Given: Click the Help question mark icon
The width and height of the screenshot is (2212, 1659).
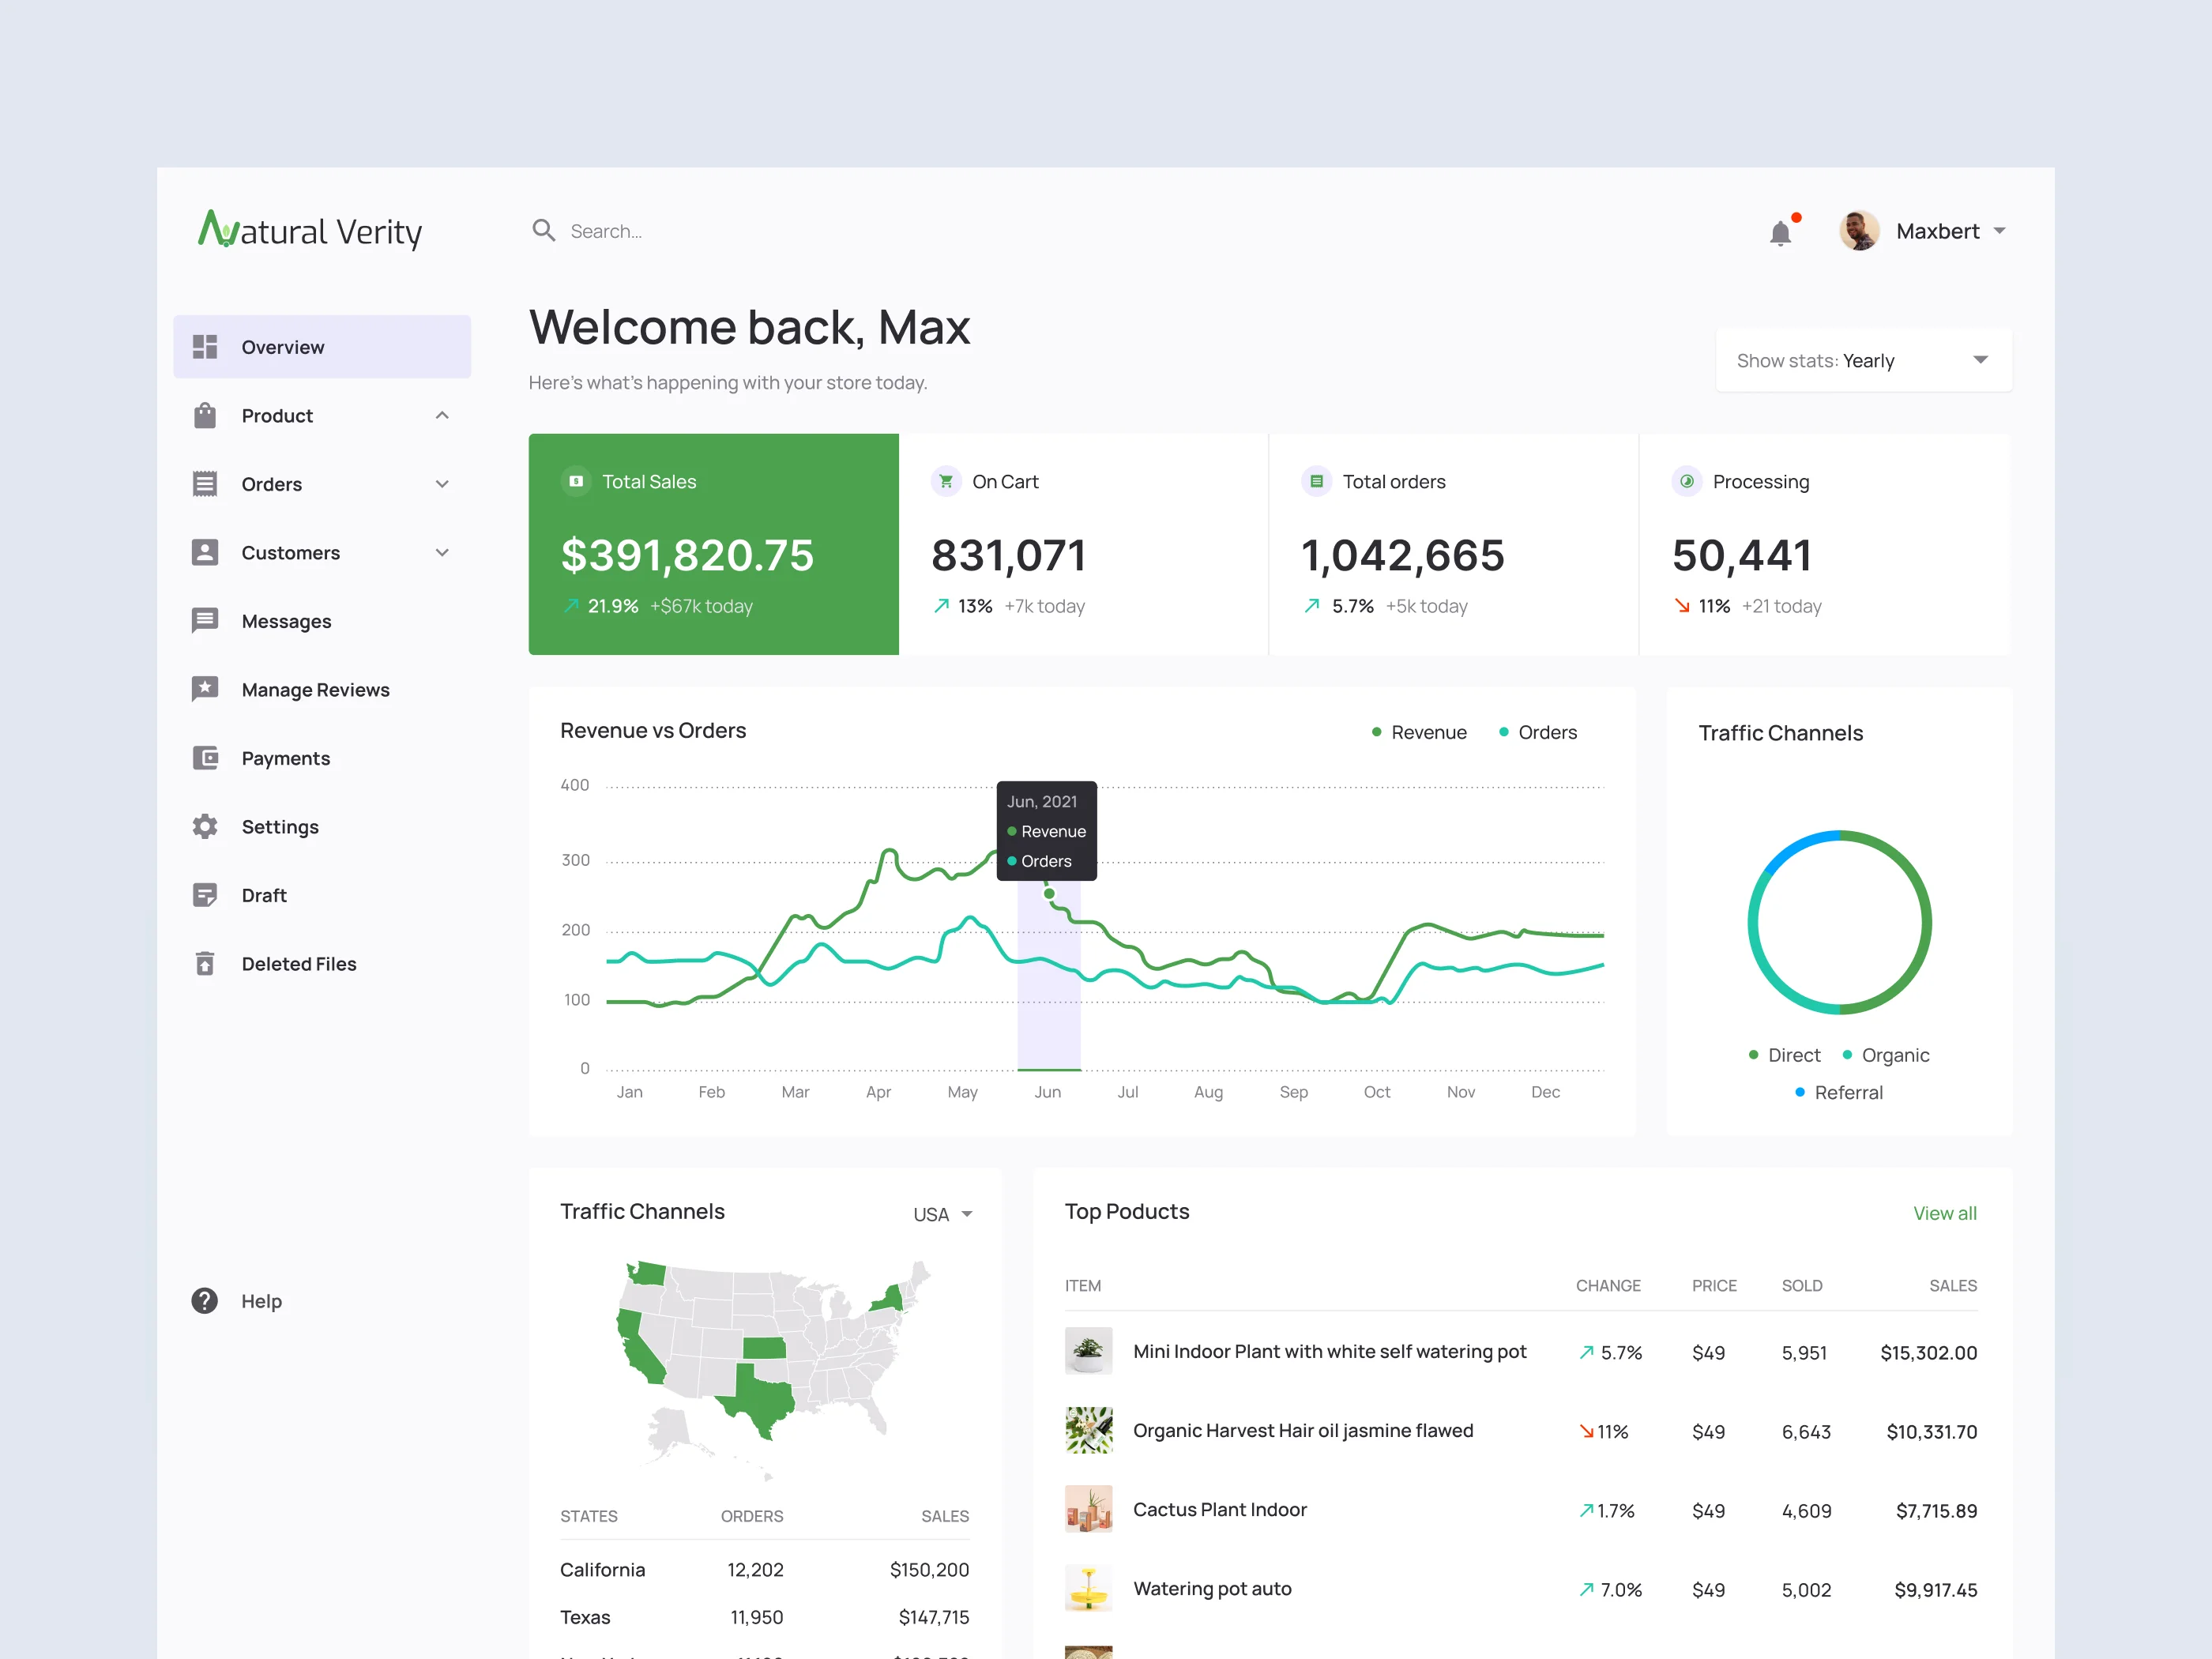Looking at the screenshot, I should tap(205, 1301).
